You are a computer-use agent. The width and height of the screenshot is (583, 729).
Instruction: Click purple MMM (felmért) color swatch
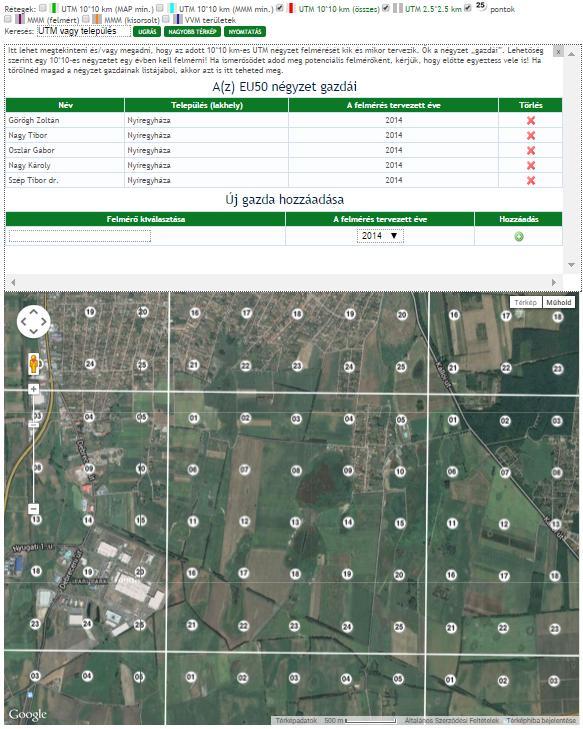(19, 19)
